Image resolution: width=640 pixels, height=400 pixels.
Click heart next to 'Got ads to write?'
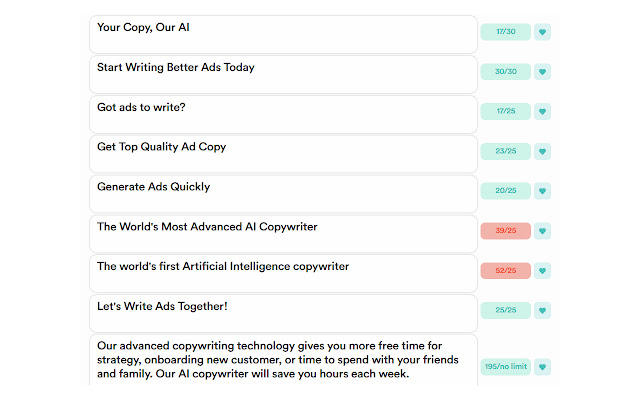click(543, 111)
